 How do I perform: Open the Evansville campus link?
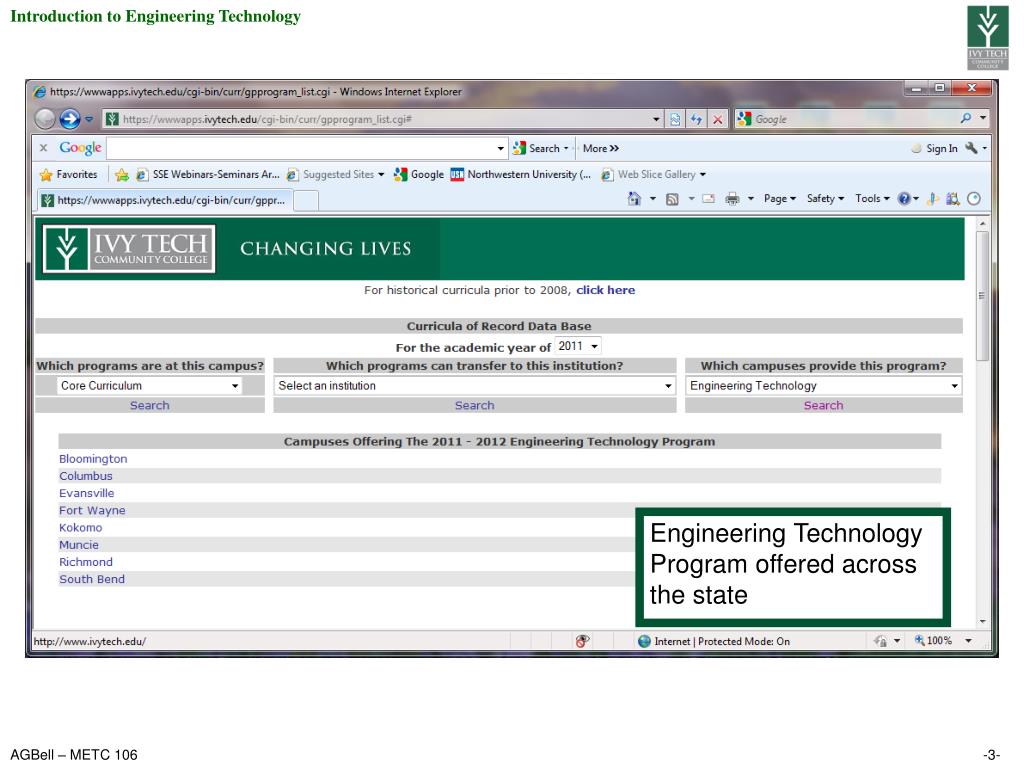pyautogui.click(x=86, y=493)
